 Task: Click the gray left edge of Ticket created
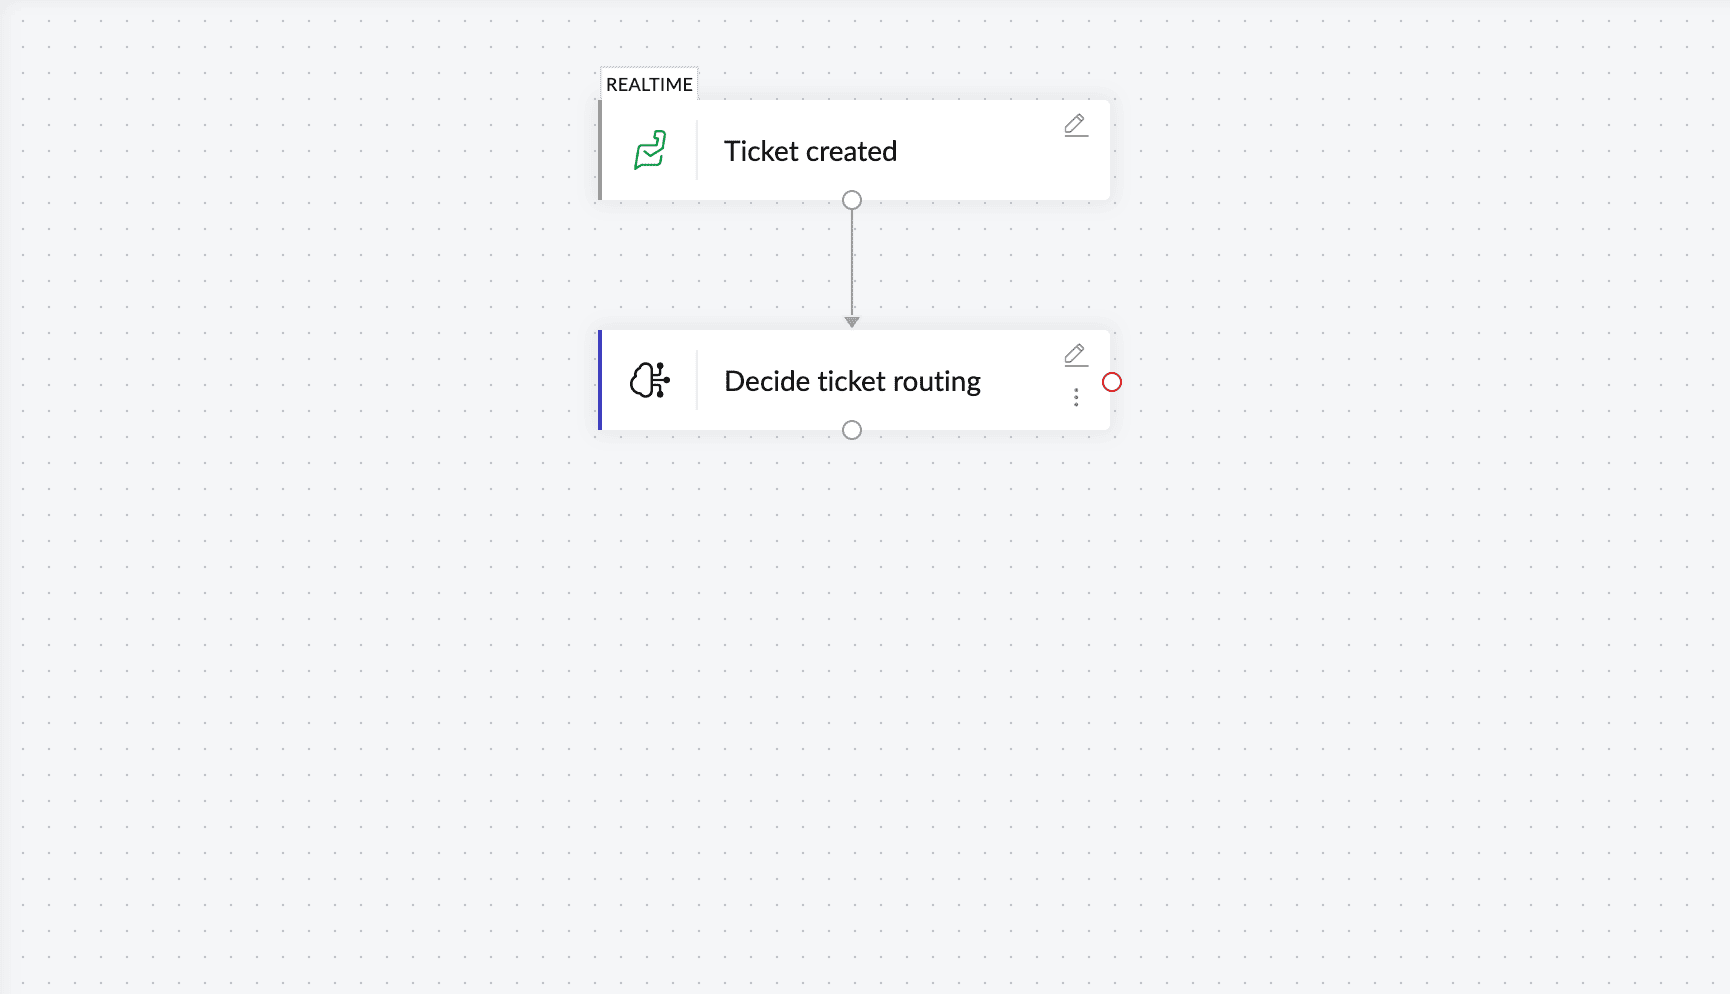[600, 150]
